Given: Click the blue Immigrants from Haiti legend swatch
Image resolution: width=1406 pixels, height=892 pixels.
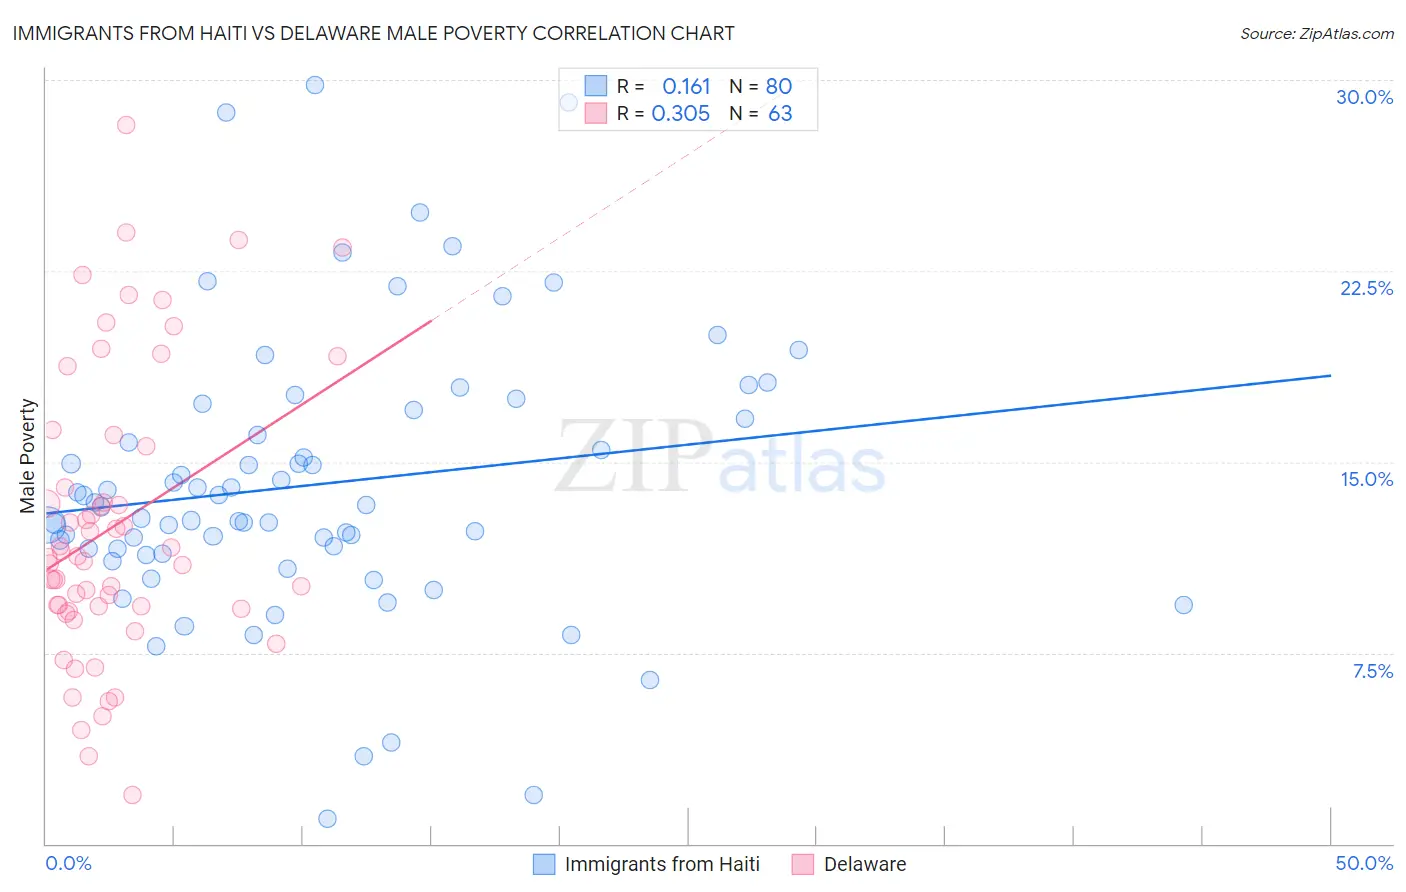Looking at the screenshot, I should [544, 864].
